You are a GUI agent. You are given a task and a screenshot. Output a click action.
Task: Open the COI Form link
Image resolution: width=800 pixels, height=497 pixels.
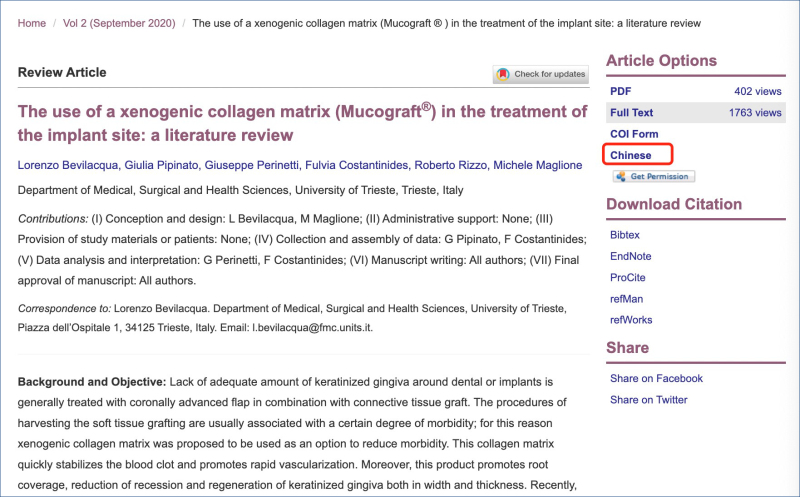[634, 134]
